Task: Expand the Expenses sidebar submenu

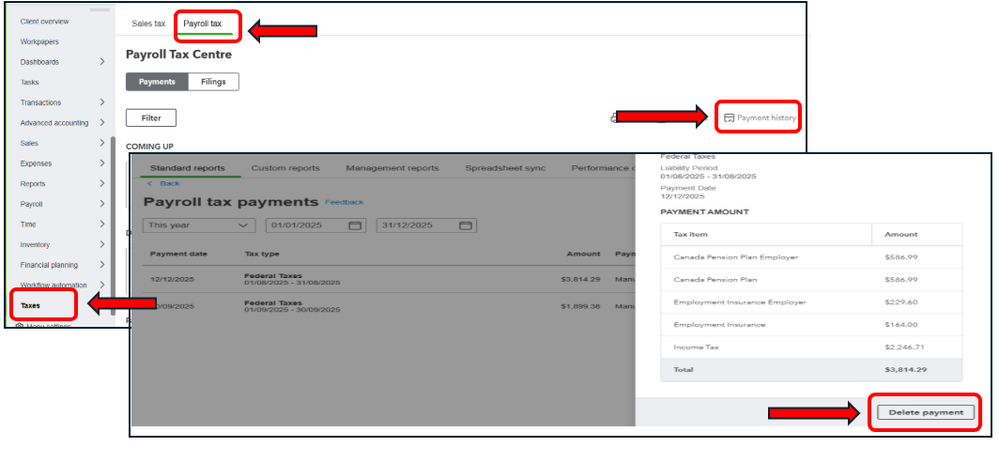Action: click(x=103, y=164)
